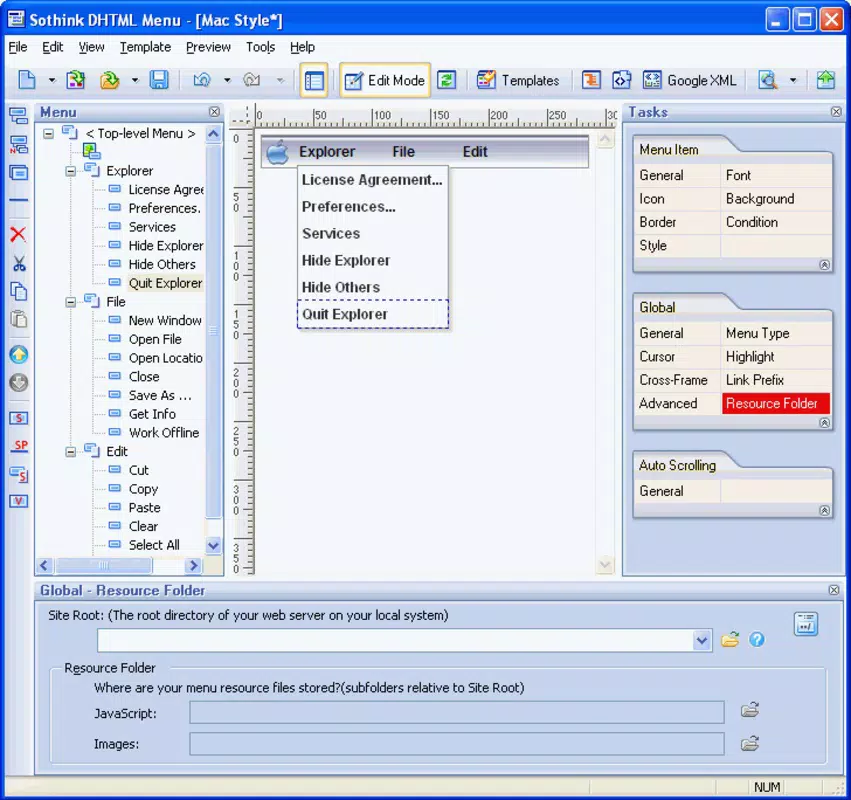Toggle Edit Mode button
The width and height of the screenshot is (851, 800).
point(385,80)
